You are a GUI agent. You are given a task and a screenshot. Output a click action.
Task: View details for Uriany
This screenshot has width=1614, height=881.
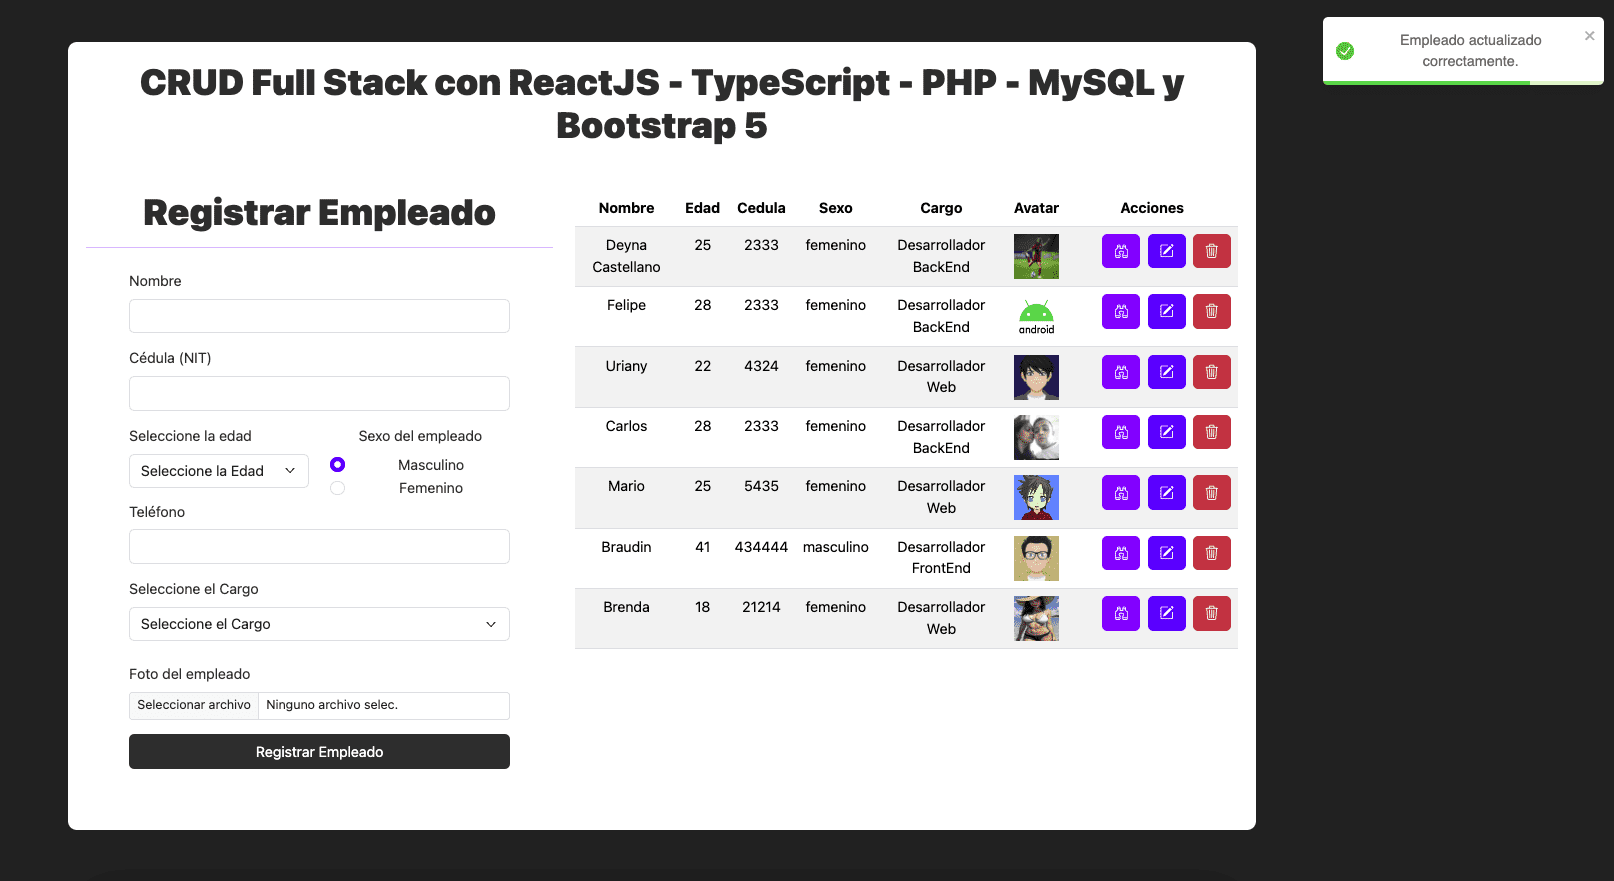[x=1121, y=372]
